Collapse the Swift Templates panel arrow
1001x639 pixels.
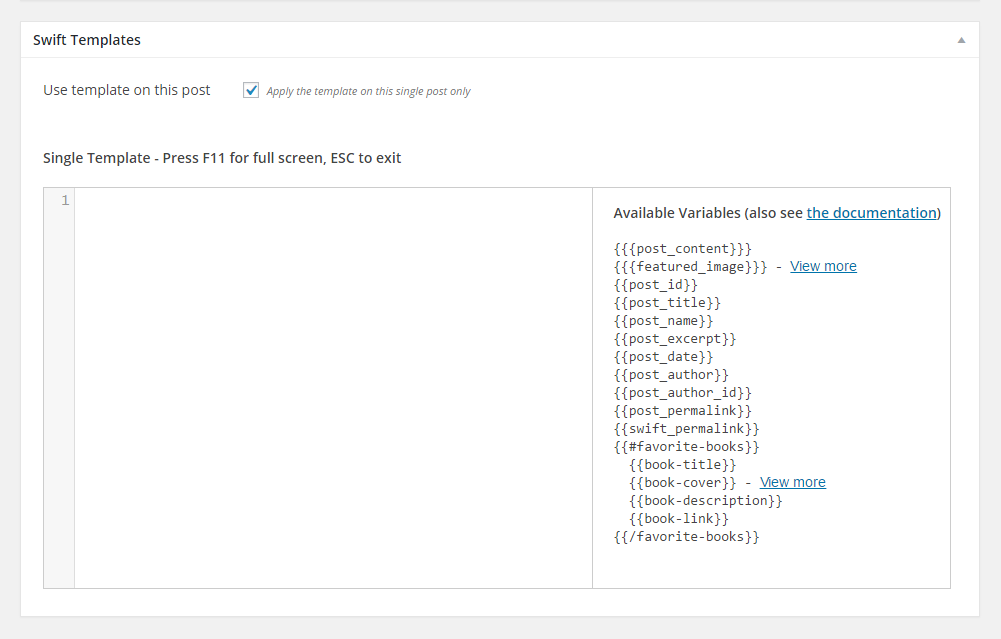[961, 40]
